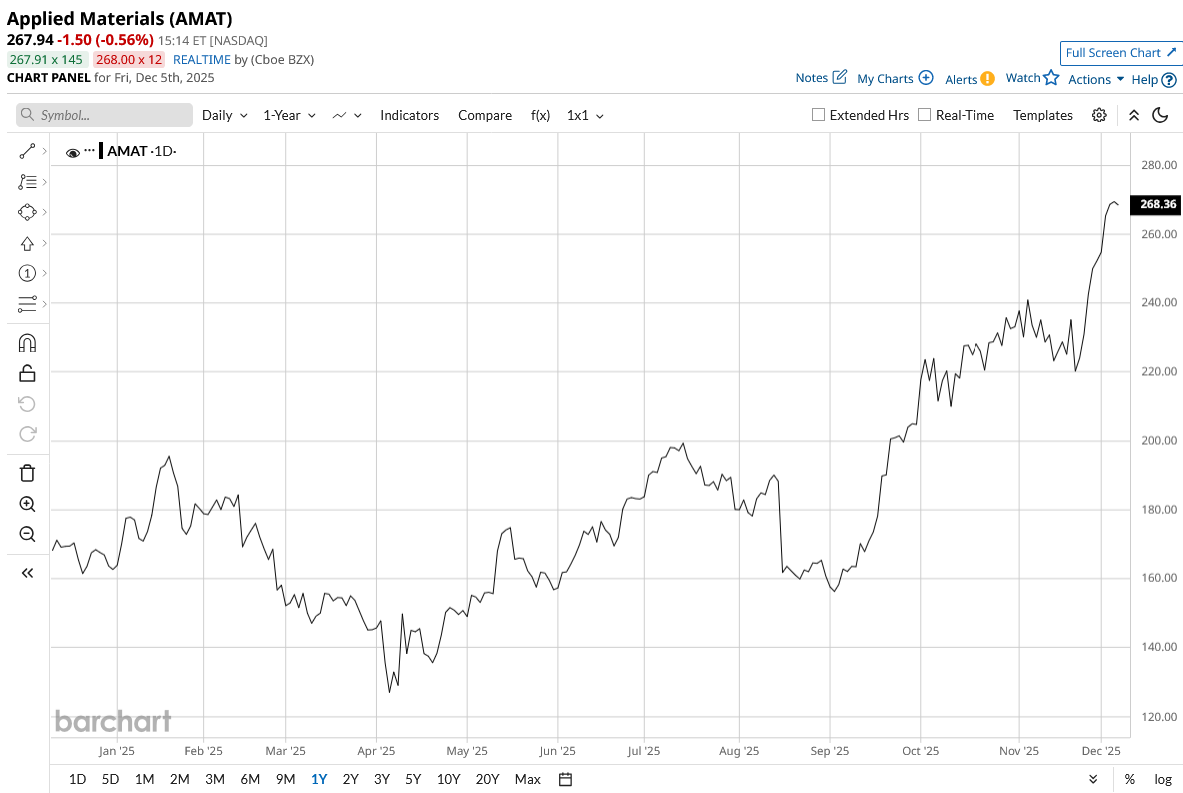This screenshot has height=793, width=1183.
Task: Add AMAT to Watch list
Action: click(x=1032, y=78)
